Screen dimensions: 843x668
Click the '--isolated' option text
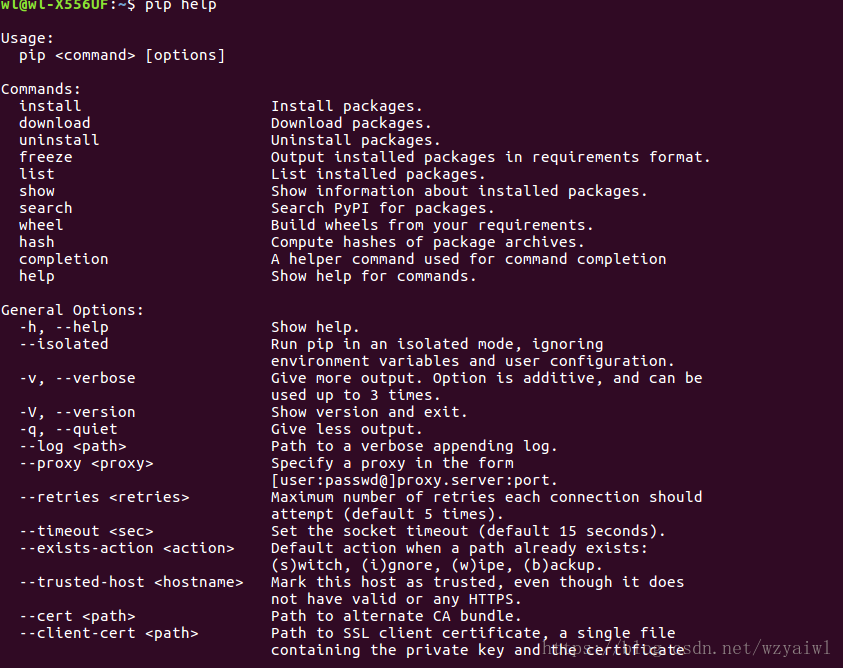pos(63,344)
